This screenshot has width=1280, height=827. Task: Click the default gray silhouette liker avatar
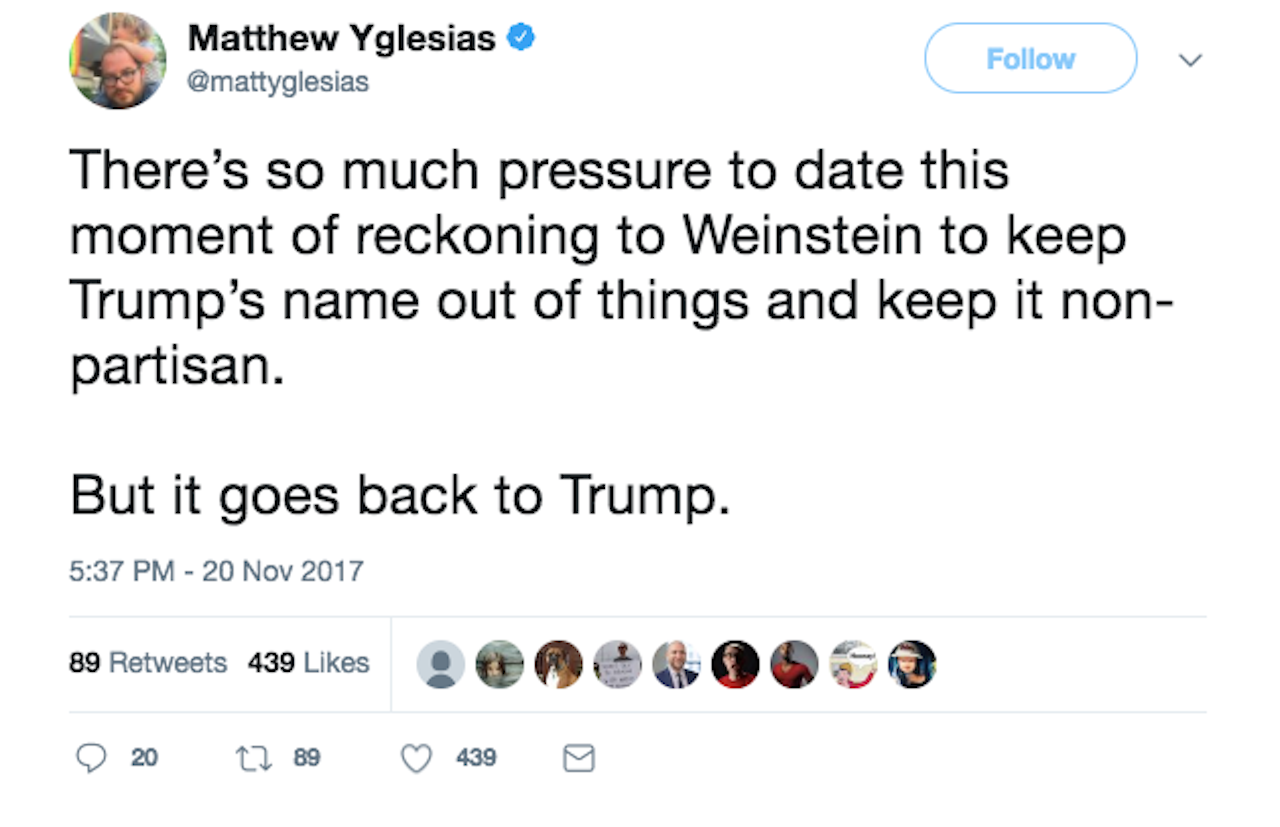click(440, 664)
